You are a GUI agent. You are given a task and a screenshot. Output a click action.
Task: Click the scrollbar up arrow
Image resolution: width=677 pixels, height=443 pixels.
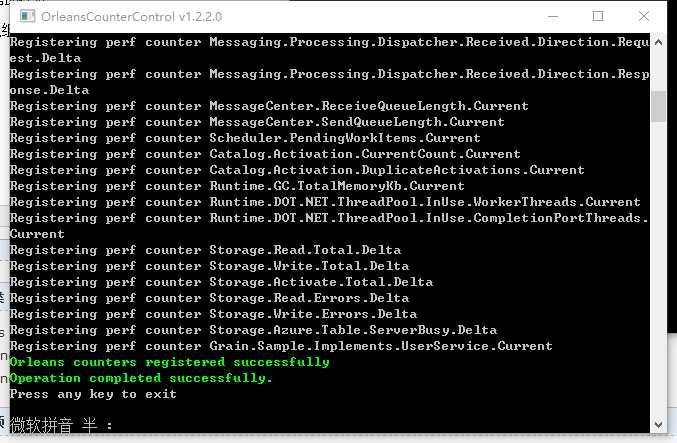[x=658, y=41]
